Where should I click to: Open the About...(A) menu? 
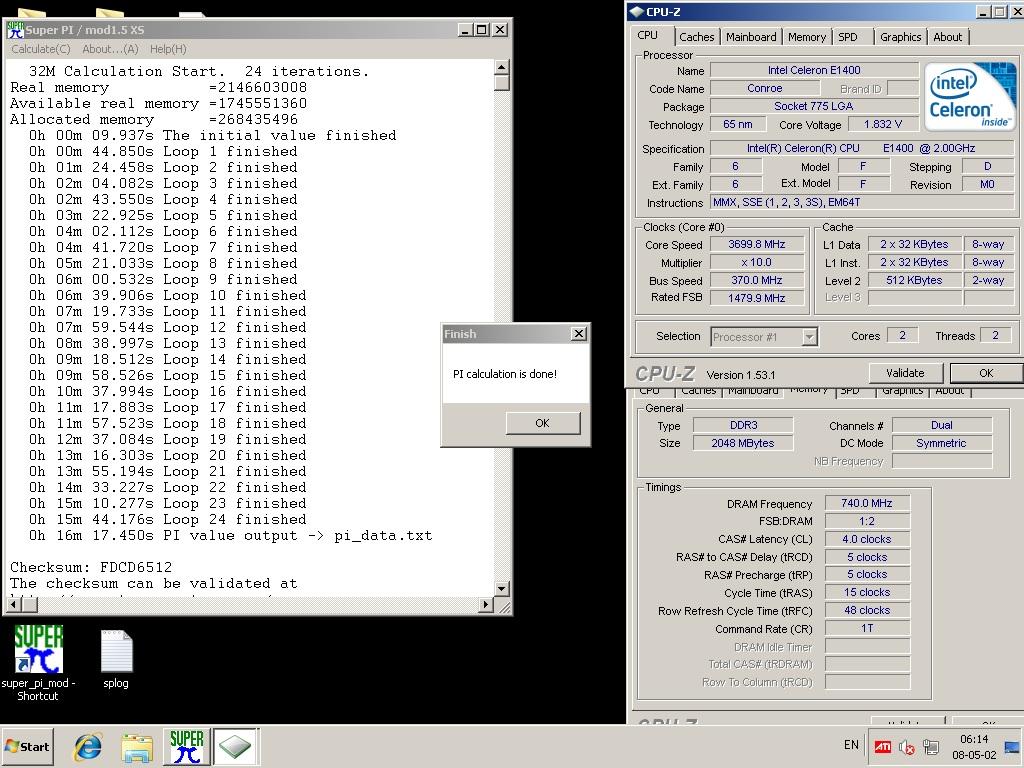[x=110, y=49]
